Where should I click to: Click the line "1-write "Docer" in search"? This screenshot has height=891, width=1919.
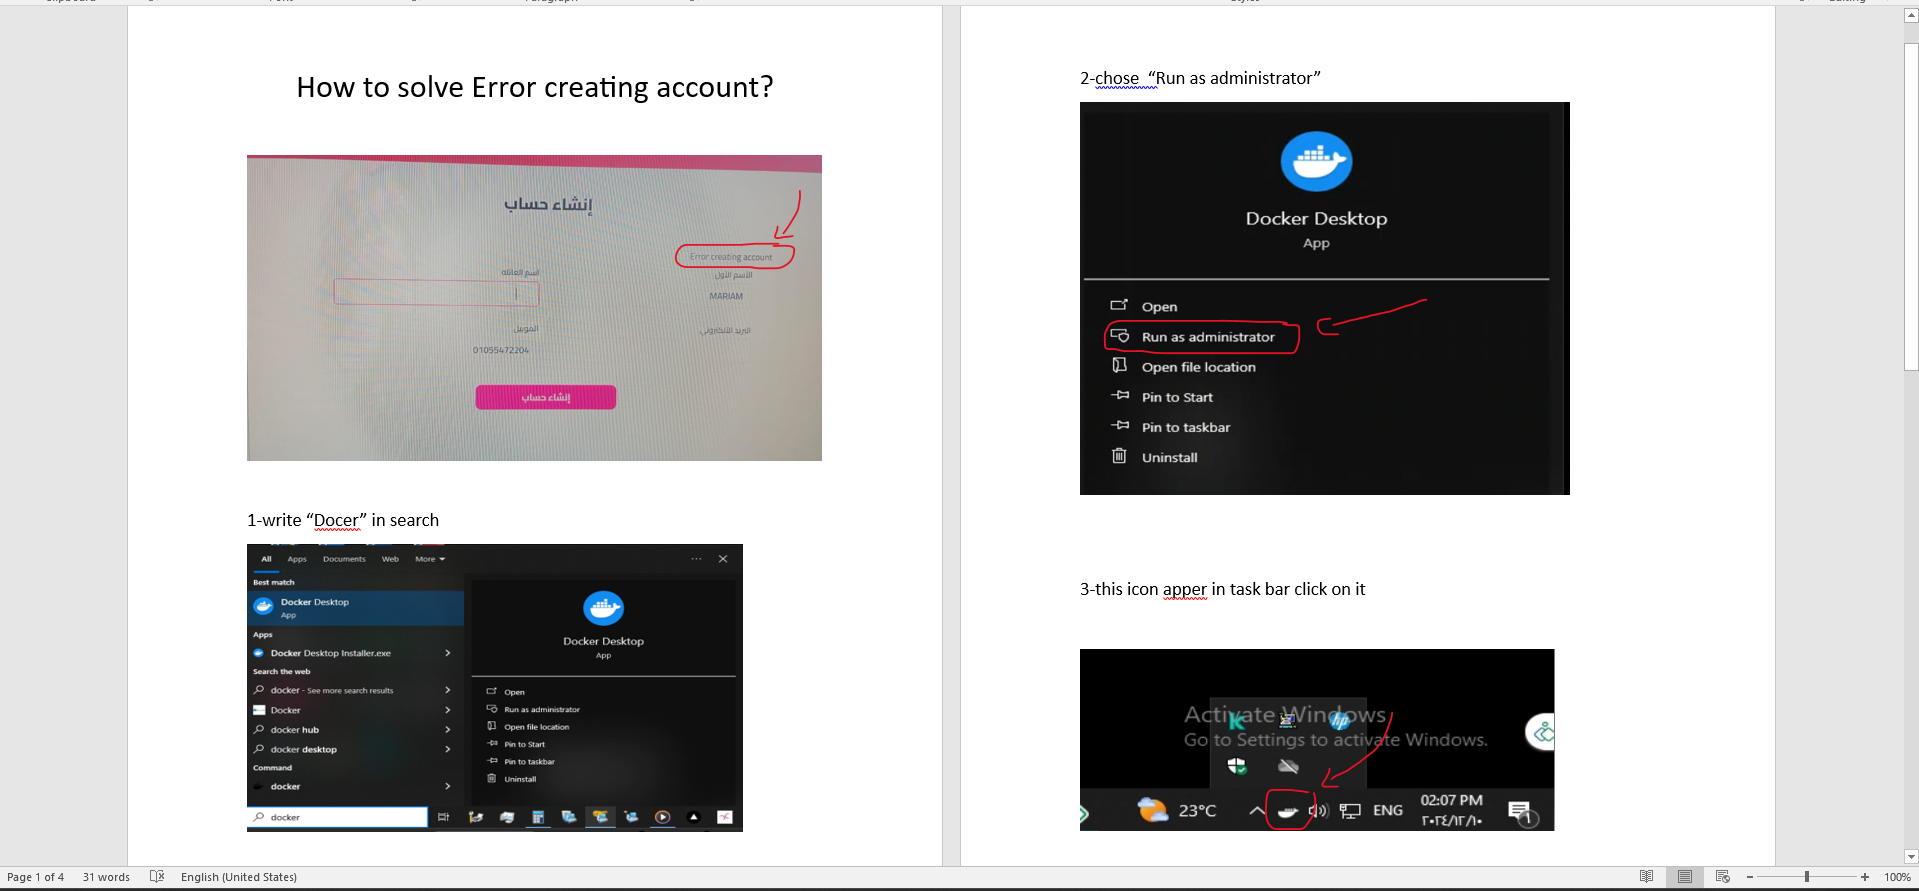[x=343, y=520]
